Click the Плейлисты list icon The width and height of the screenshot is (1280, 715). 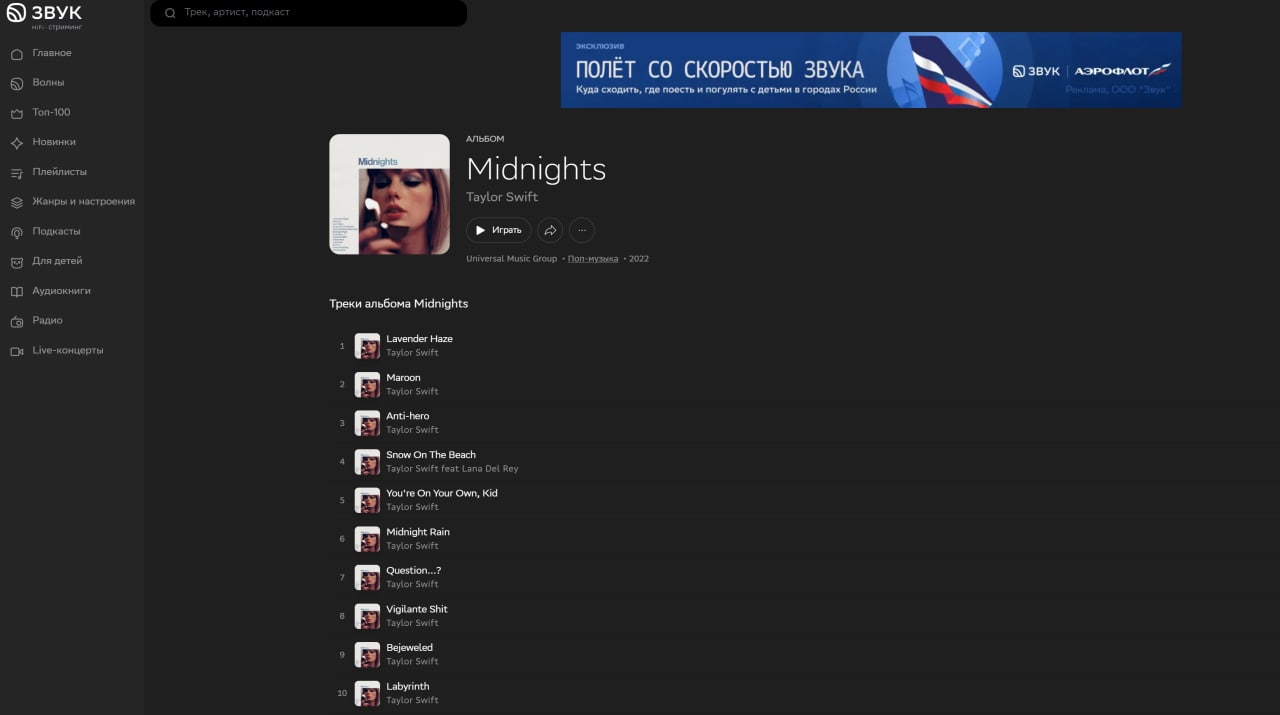coord(16,173)
